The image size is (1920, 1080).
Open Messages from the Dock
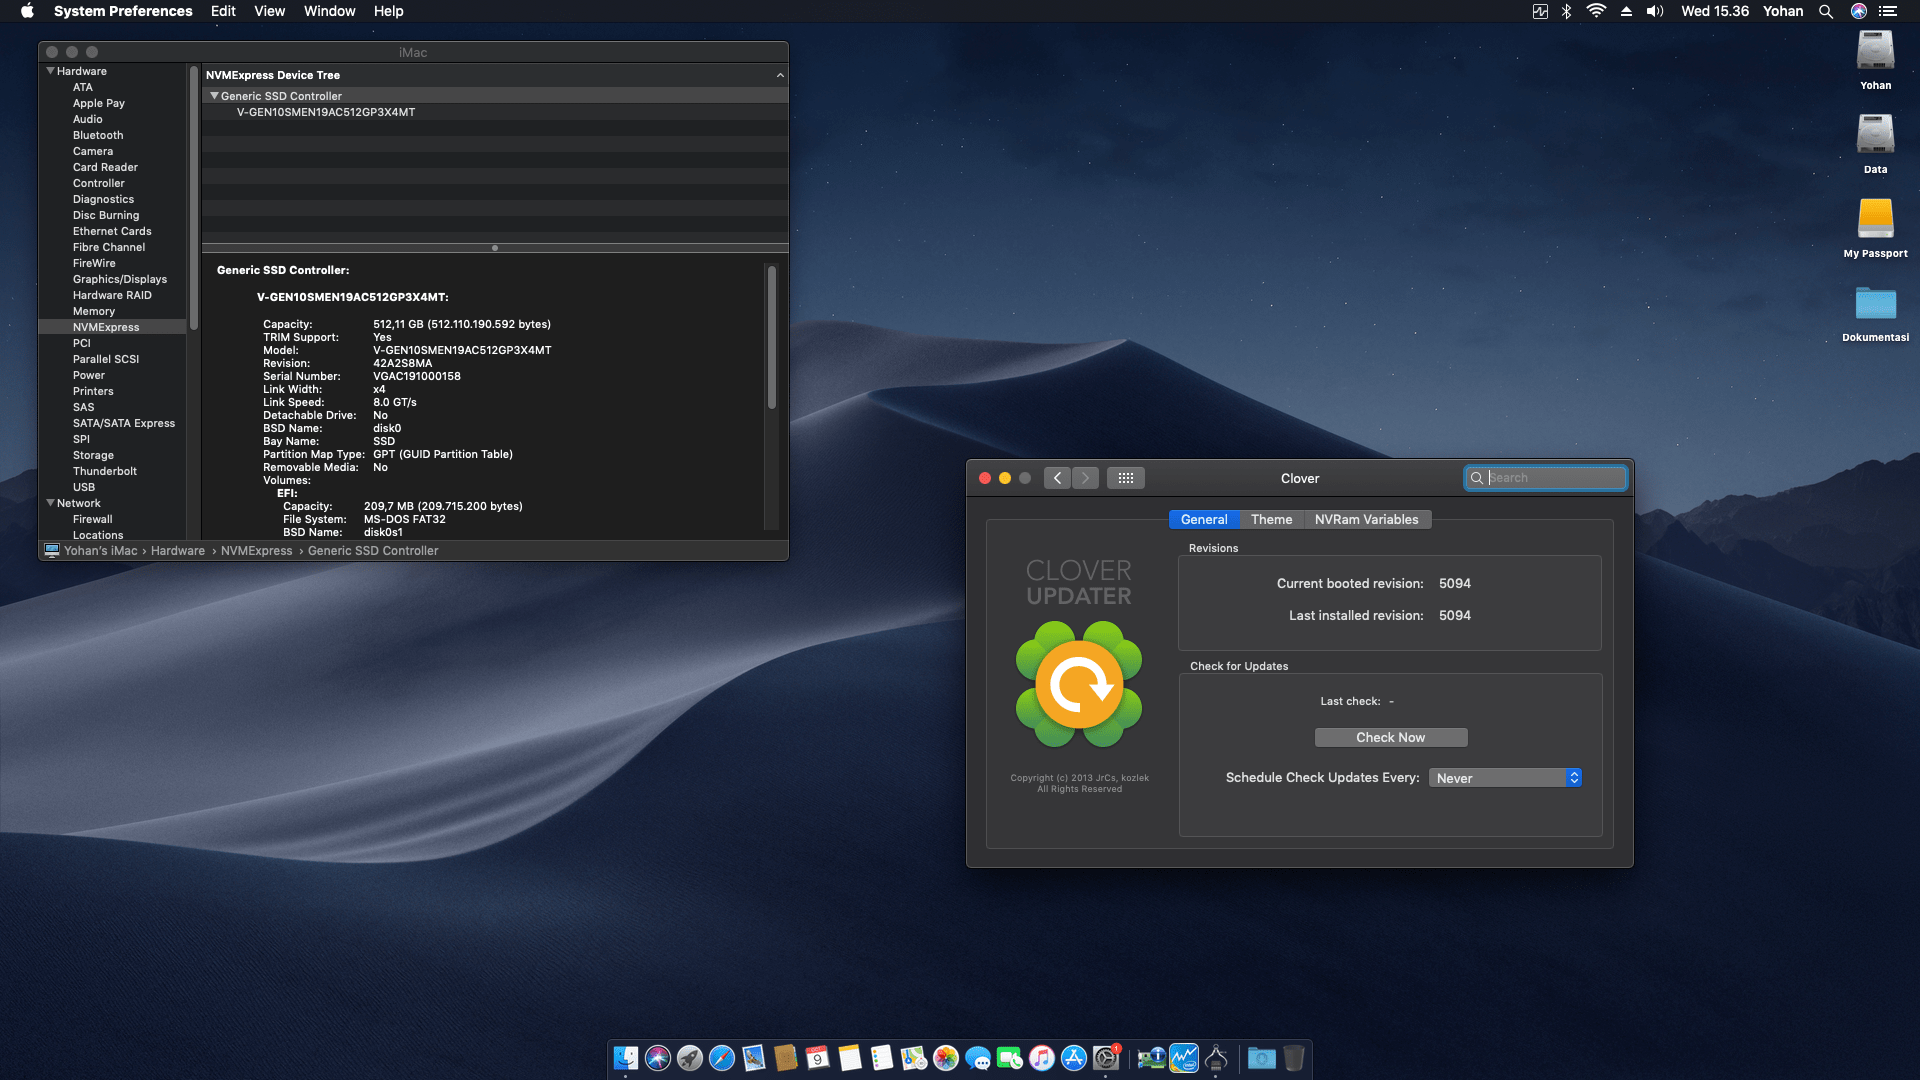[x=979, y=1057]
